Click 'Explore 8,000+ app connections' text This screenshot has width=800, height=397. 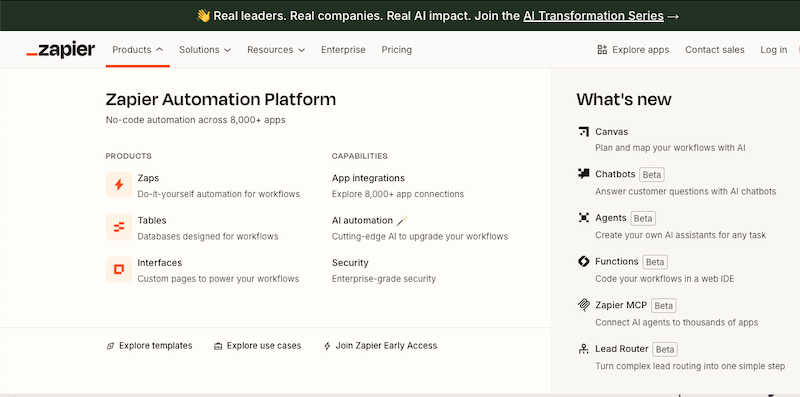398,194
